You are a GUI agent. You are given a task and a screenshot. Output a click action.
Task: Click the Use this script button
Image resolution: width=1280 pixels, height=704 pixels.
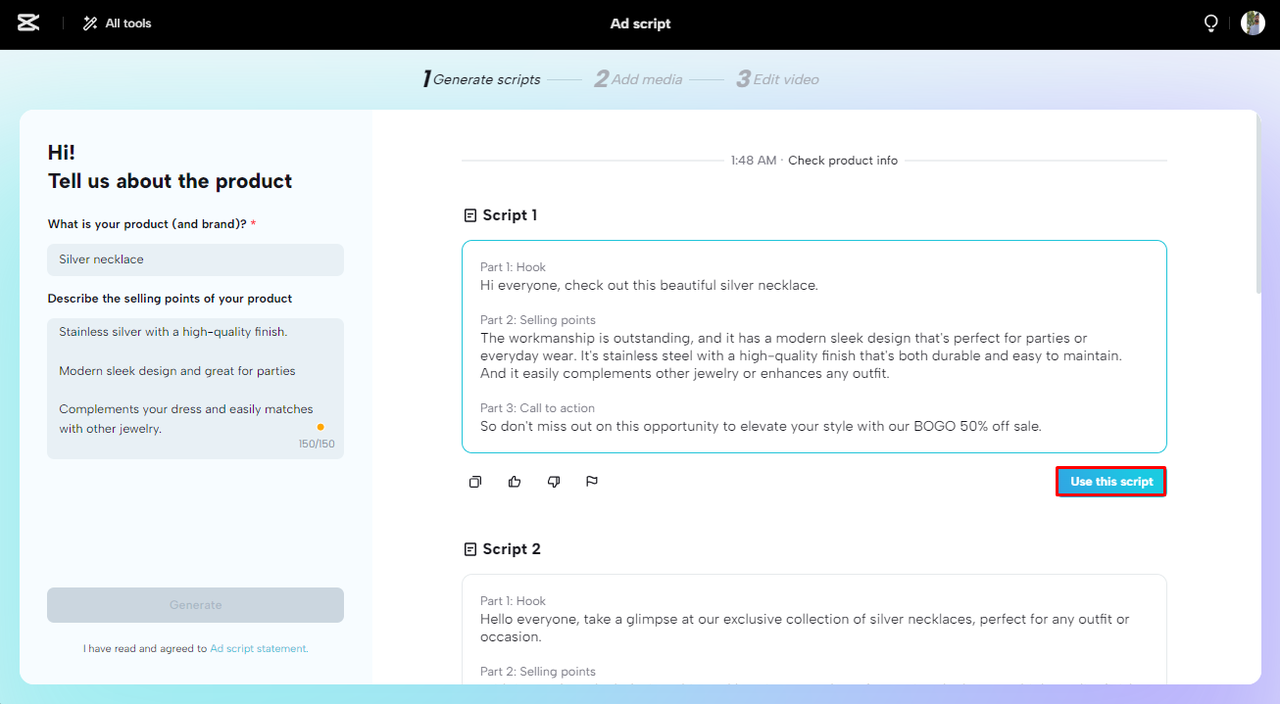click(x=1111, y=482)
